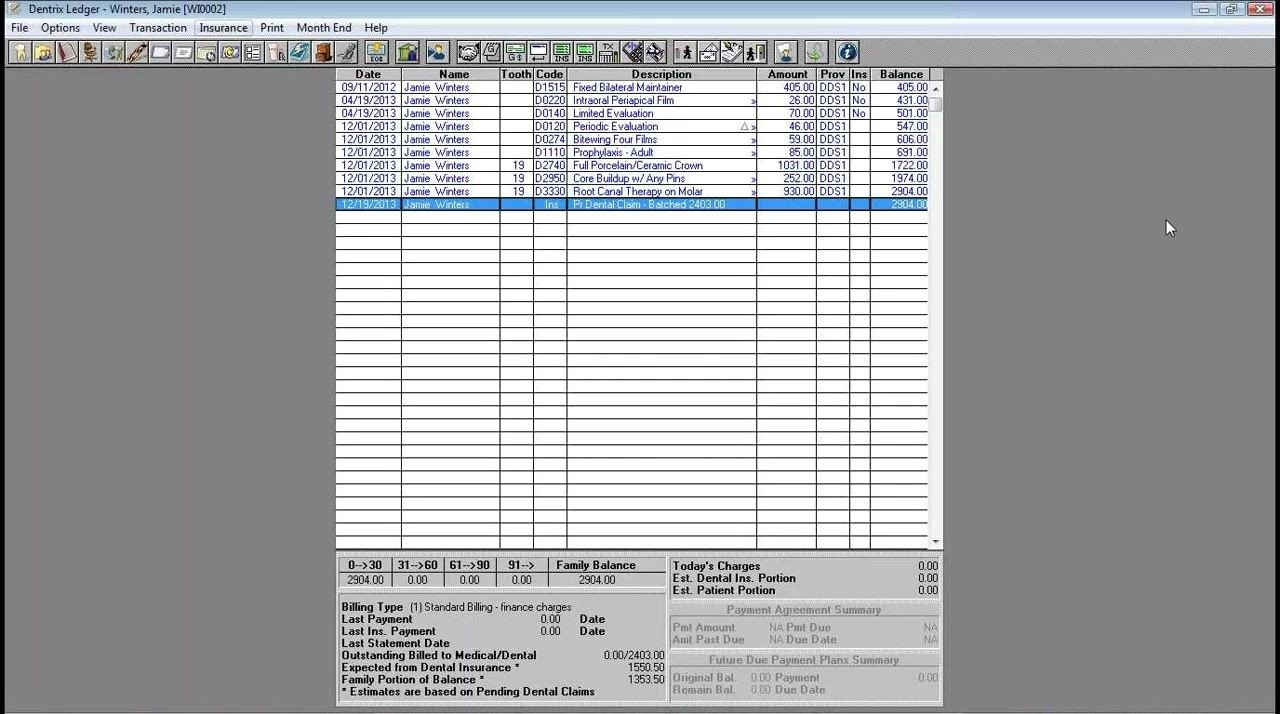Select the Fixed Bilateral Maintainer row
Screen dimensions: 1280x714
pyautogui.click(x=632, y=87)
